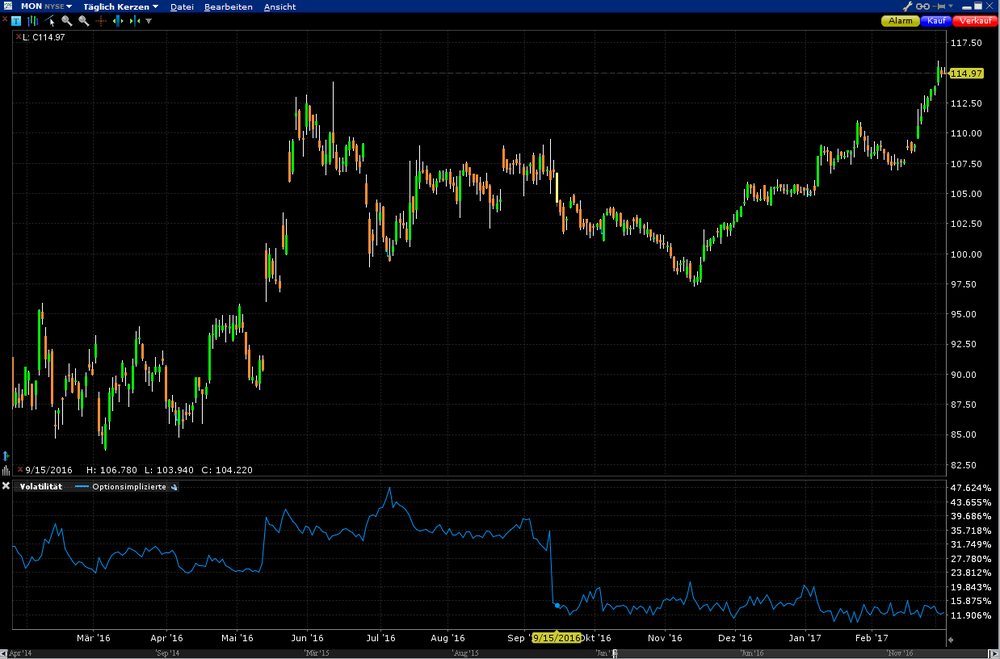Open the Ansicht menu
The image size is (1000, 659).
[x=280, y=7]
